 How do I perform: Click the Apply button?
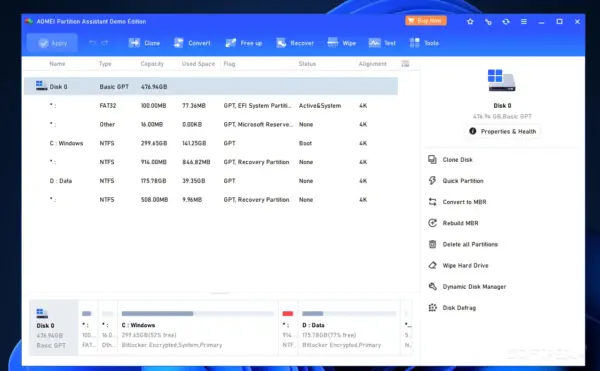(52, 43)
